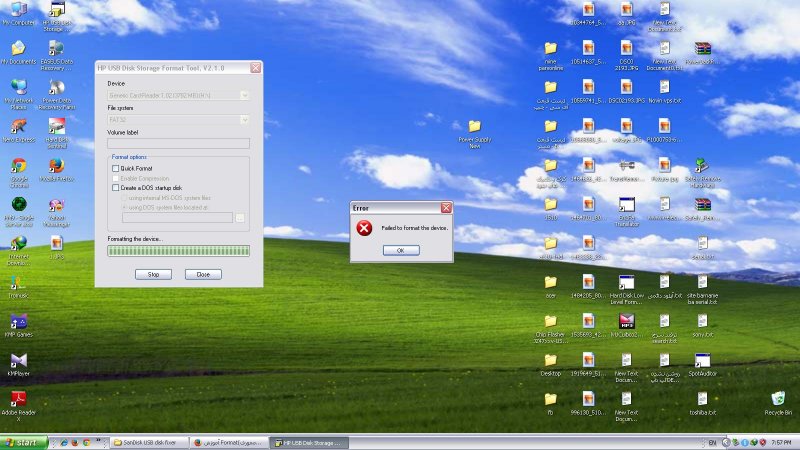The image size is (800, 450).
Task: Switch to HP USB Disk Storage taskbar button
Action: 310,443
